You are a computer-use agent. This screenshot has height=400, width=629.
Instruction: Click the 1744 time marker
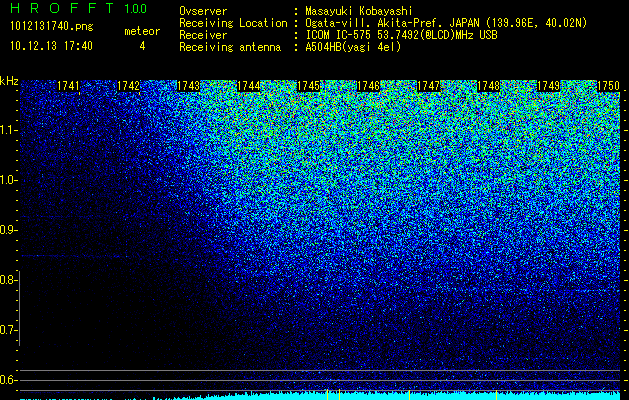coord(248,86)
